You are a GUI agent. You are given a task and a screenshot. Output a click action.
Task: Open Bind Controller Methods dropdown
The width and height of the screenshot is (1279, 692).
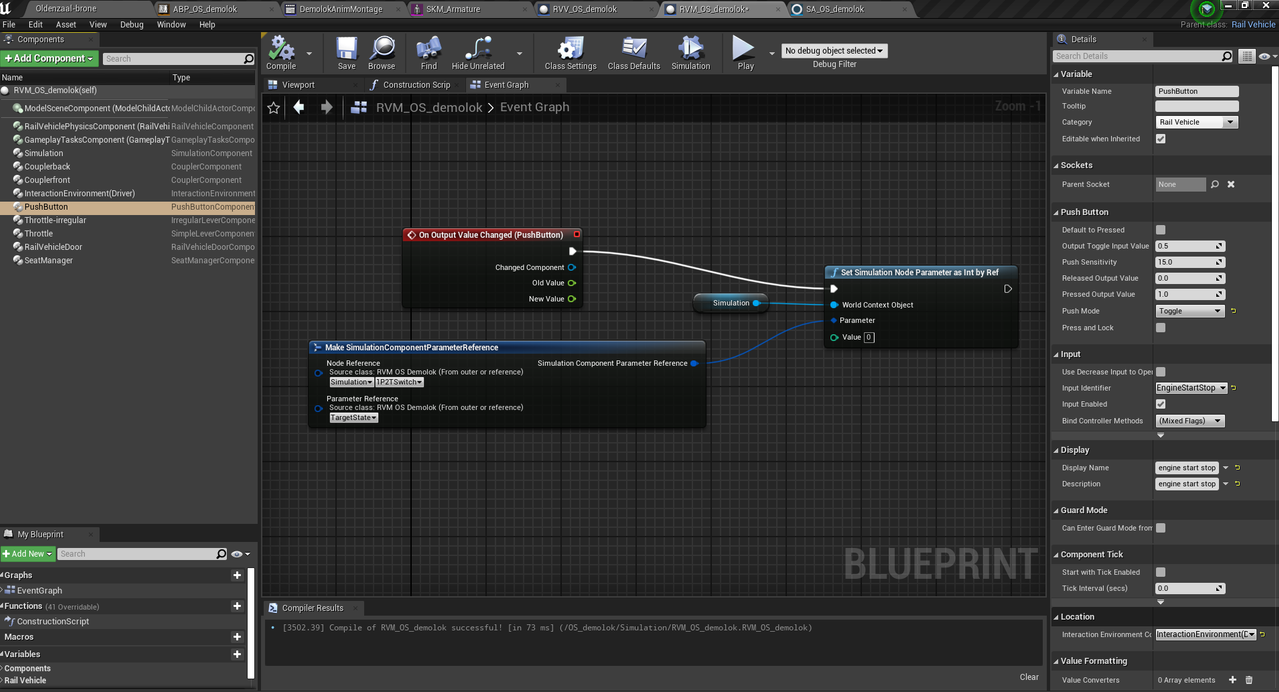click(x=1189, y=421)
